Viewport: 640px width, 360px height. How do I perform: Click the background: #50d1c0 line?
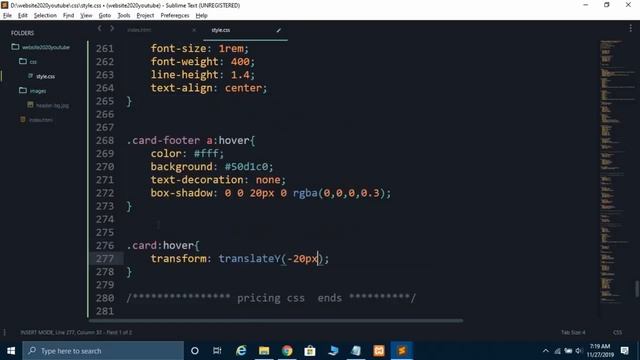pyautogui.click(x=212, y=167)
